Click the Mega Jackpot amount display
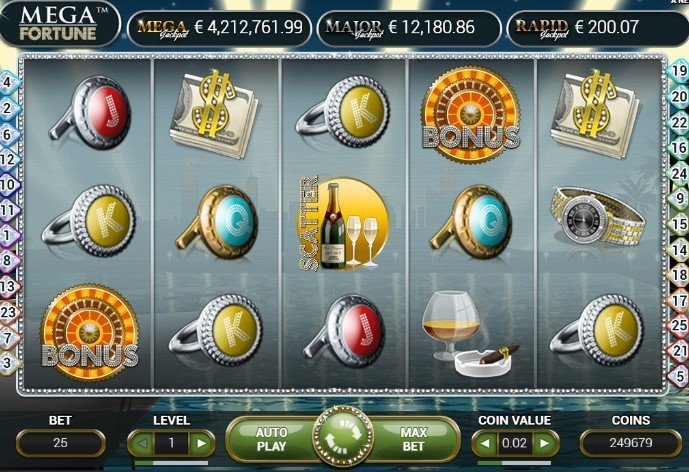The width and height of the screenshot is (689, 472). tap(220, 27)
